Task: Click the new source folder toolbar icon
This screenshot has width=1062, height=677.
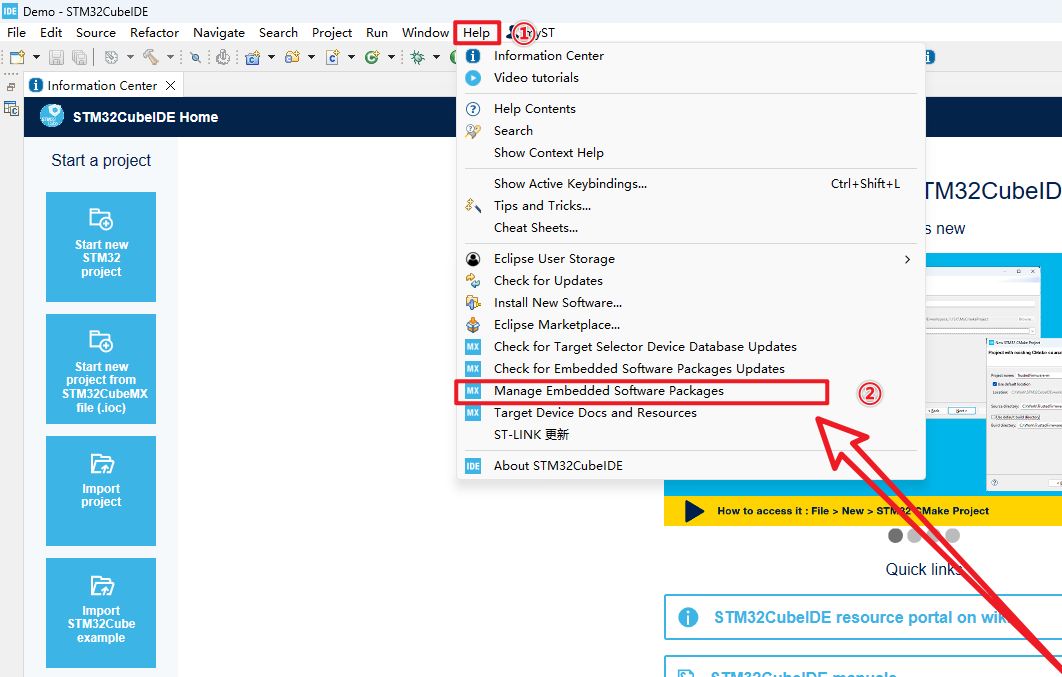Action: (292, 58)
